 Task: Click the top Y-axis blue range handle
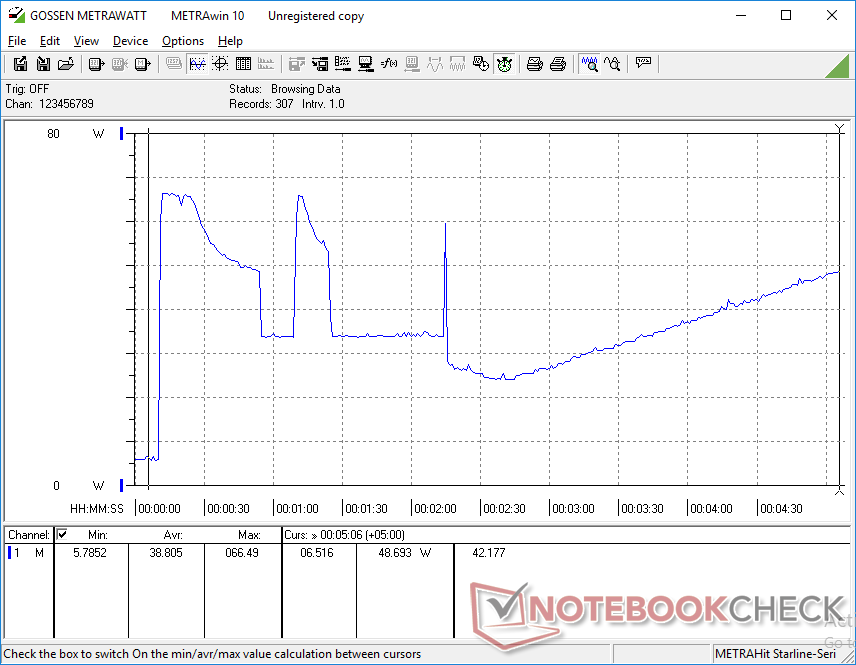click(122, 133)
